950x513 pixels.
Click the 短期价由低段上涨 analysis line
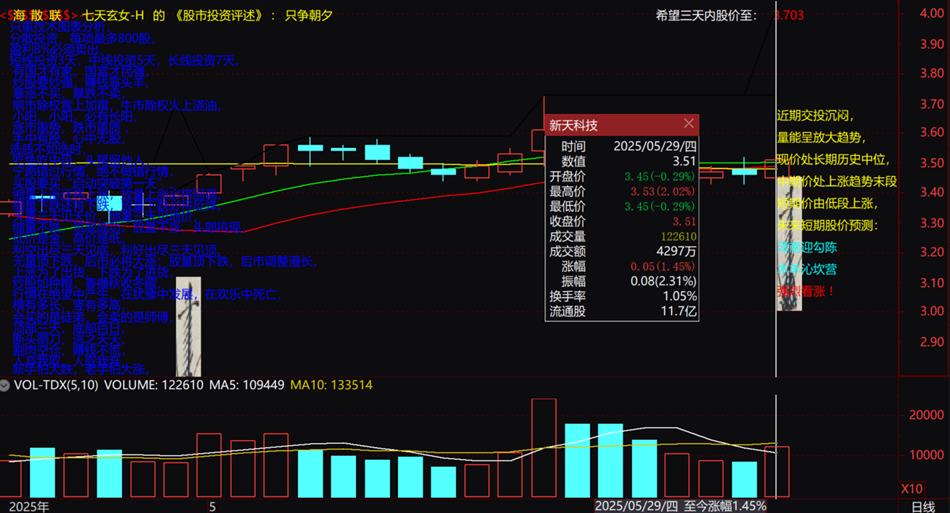828,204
